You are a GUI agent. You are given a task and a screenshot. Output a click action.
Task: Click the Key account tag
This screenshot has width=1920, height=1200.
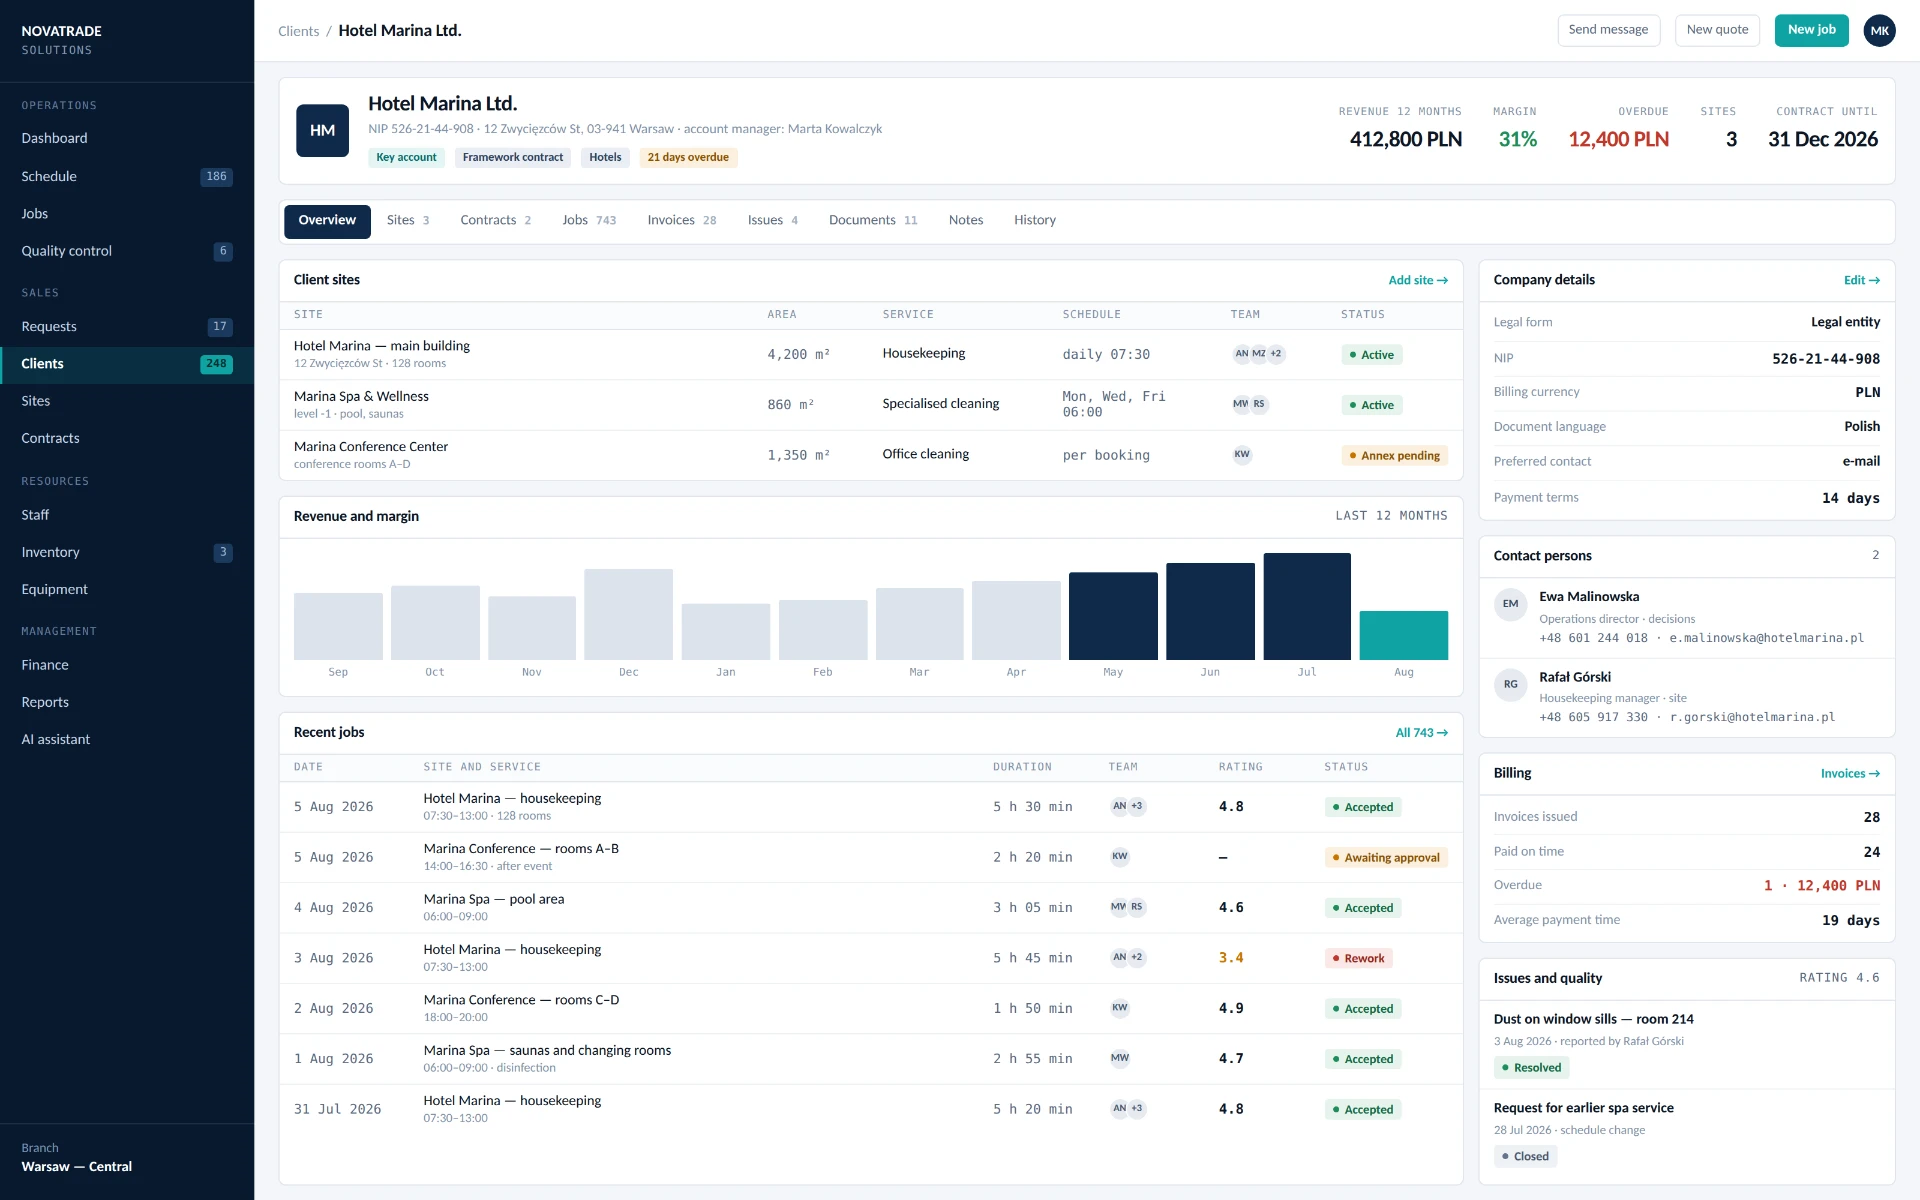tap(406, 157)
